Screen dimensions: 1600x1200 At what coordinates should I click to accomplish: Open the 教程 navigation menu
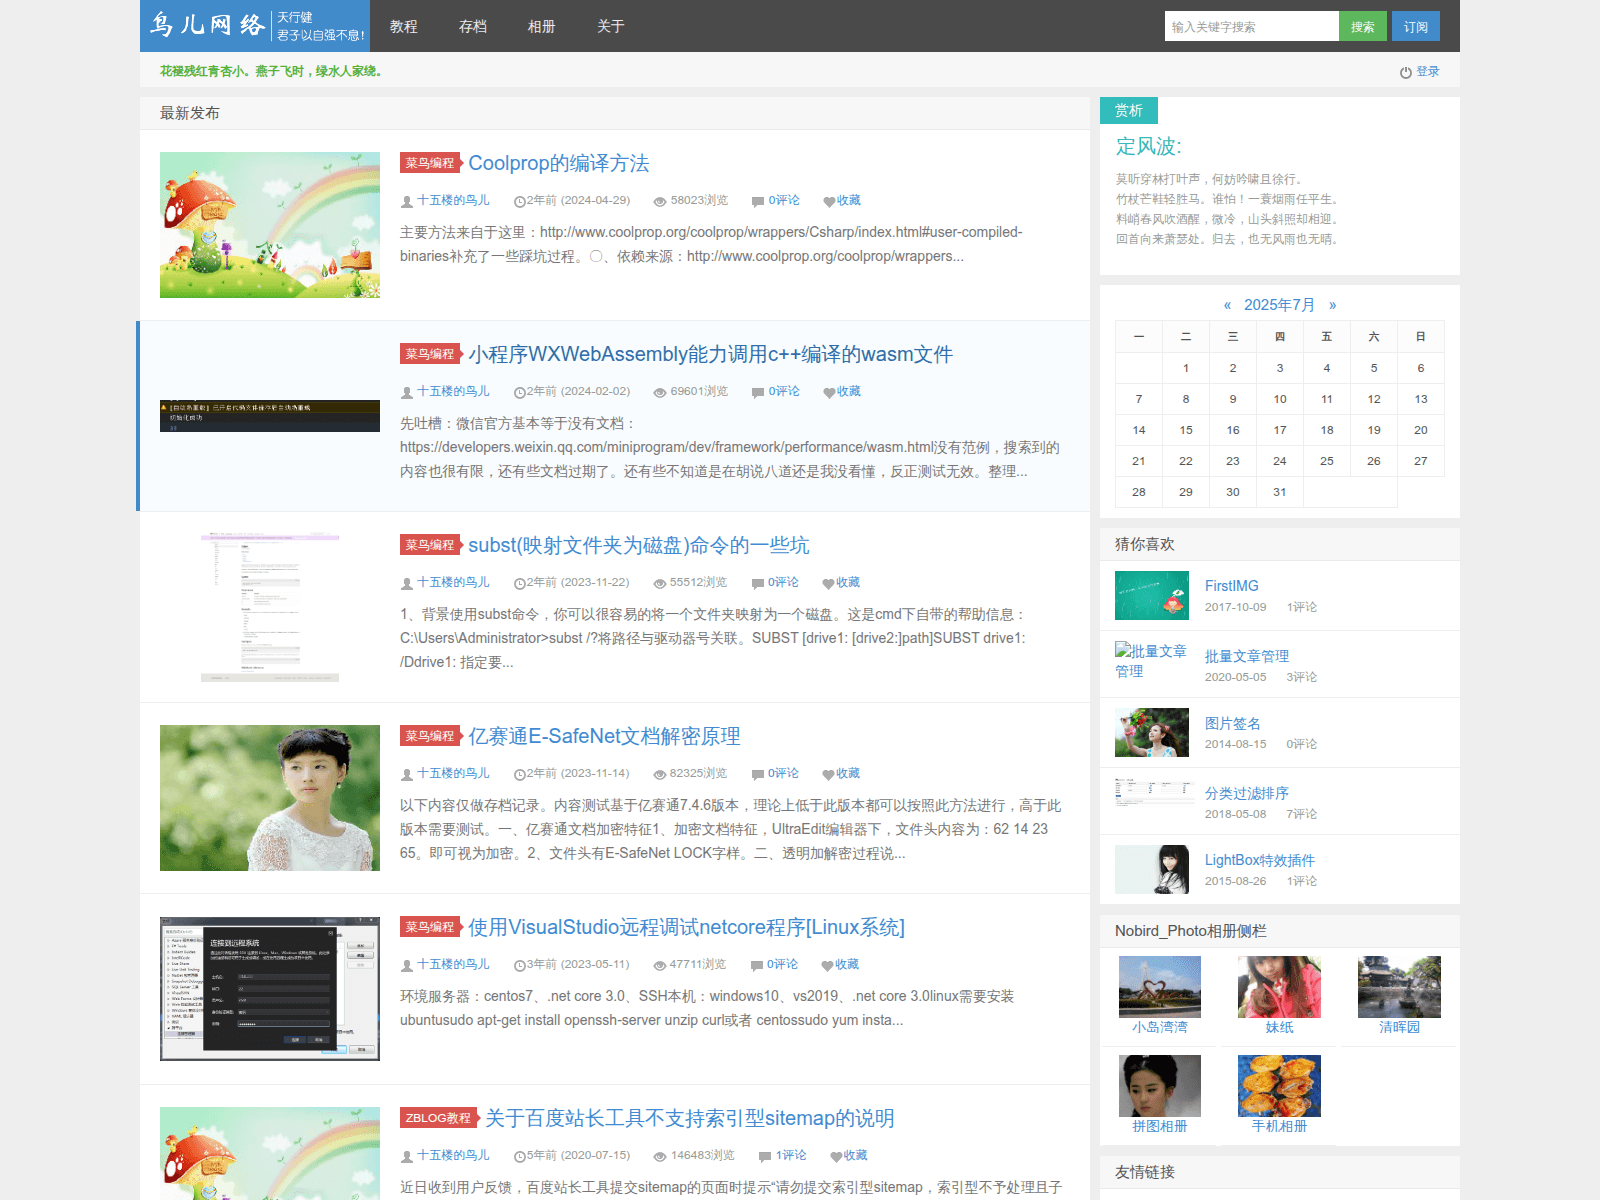point(404,26)
